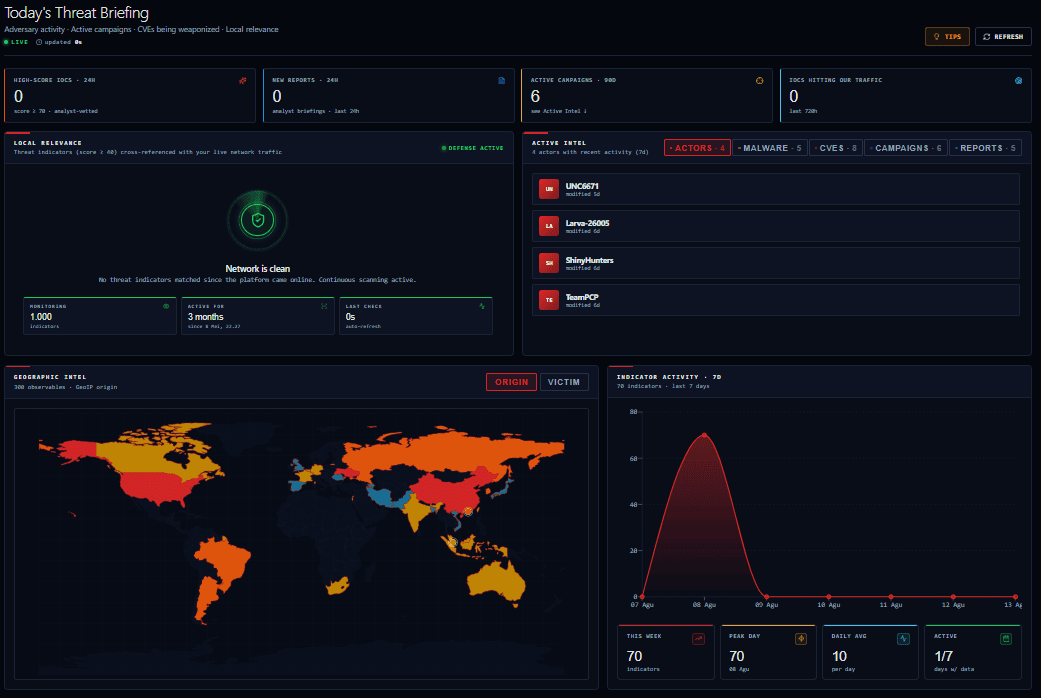
Task: Click the Last Check pulse icon
Action: point(482,306)
